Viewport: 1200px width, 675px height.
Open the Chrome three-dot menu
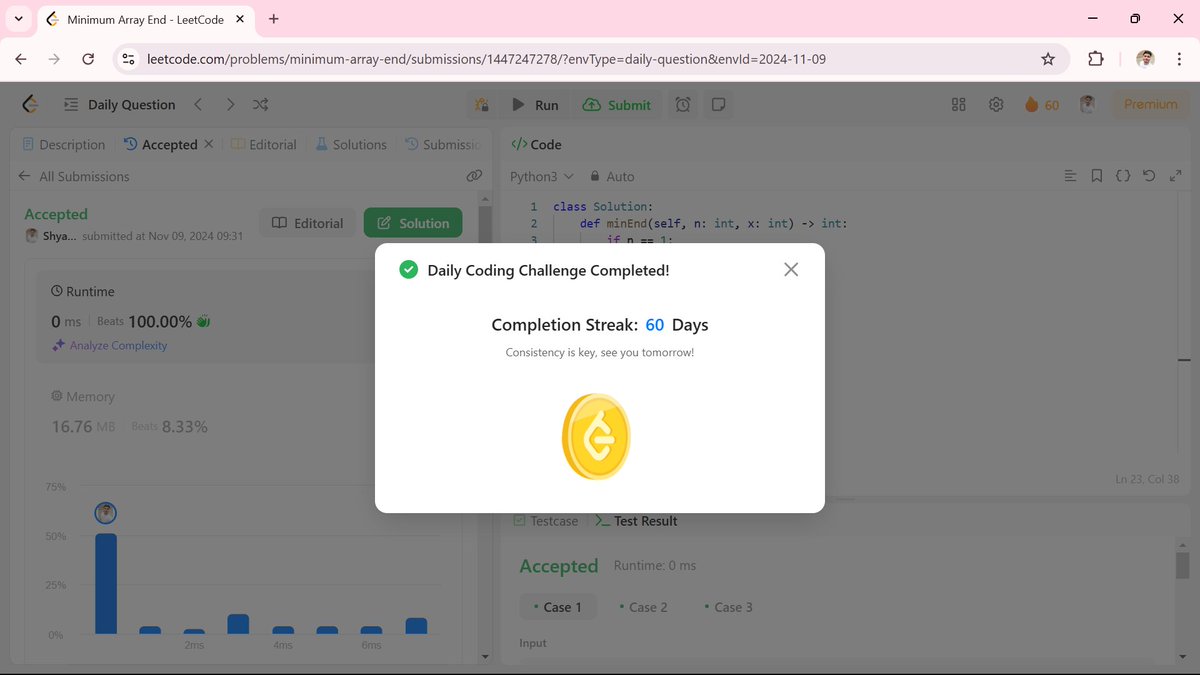[1180, 59]
